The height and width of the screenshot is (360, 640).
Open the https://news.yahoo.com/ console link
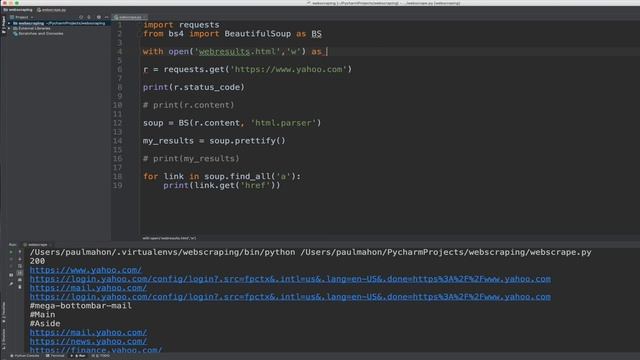click(x=88, y=342)
